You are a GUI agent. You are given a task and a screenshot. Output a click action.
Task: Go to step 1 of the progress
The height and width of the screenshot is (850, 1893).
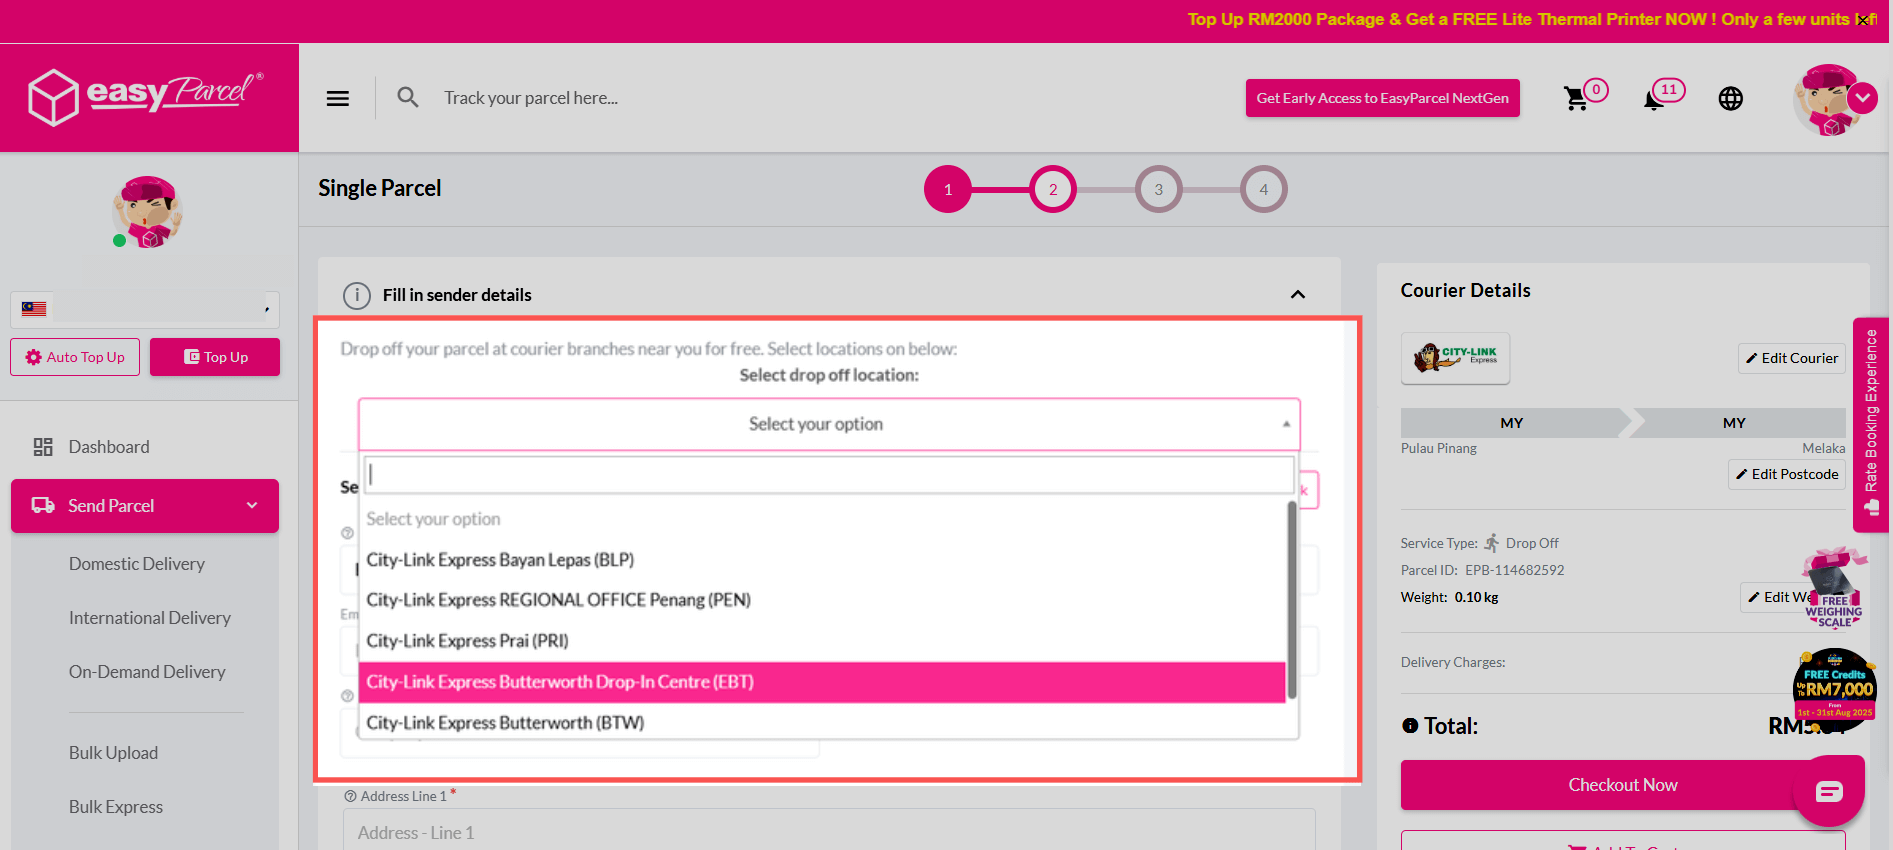coord(948,189)
